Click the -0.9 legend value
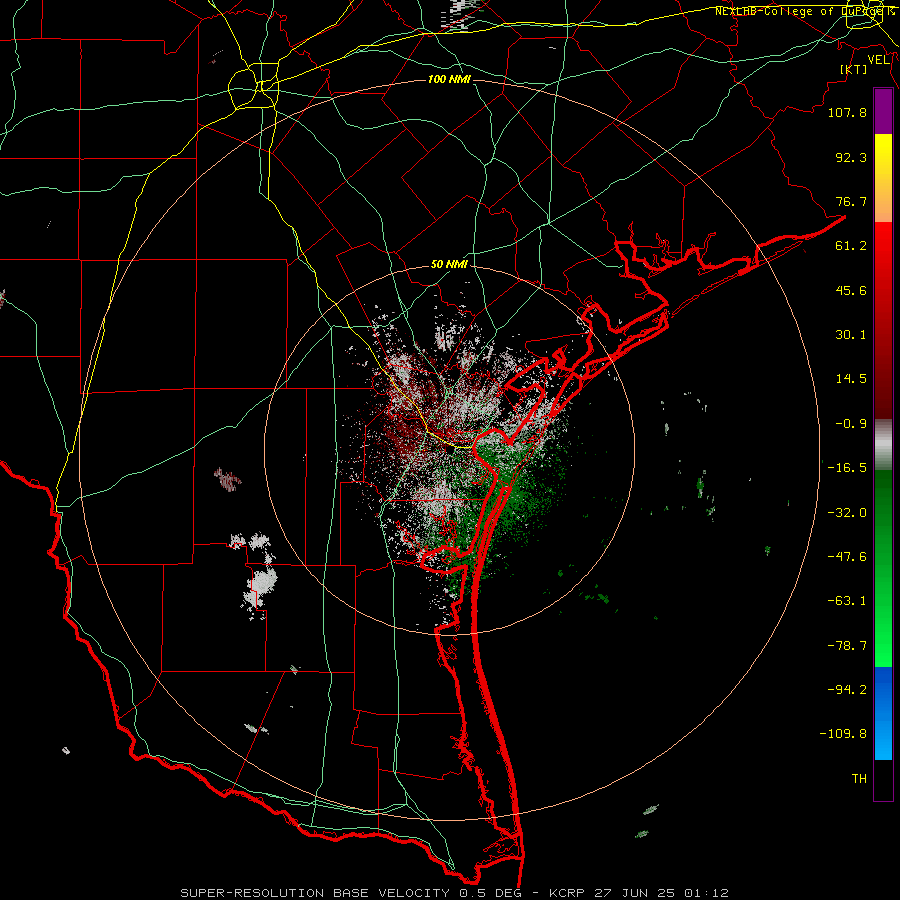Image resolution: width=900 pixels, height=900 pixels. (851, 424)
